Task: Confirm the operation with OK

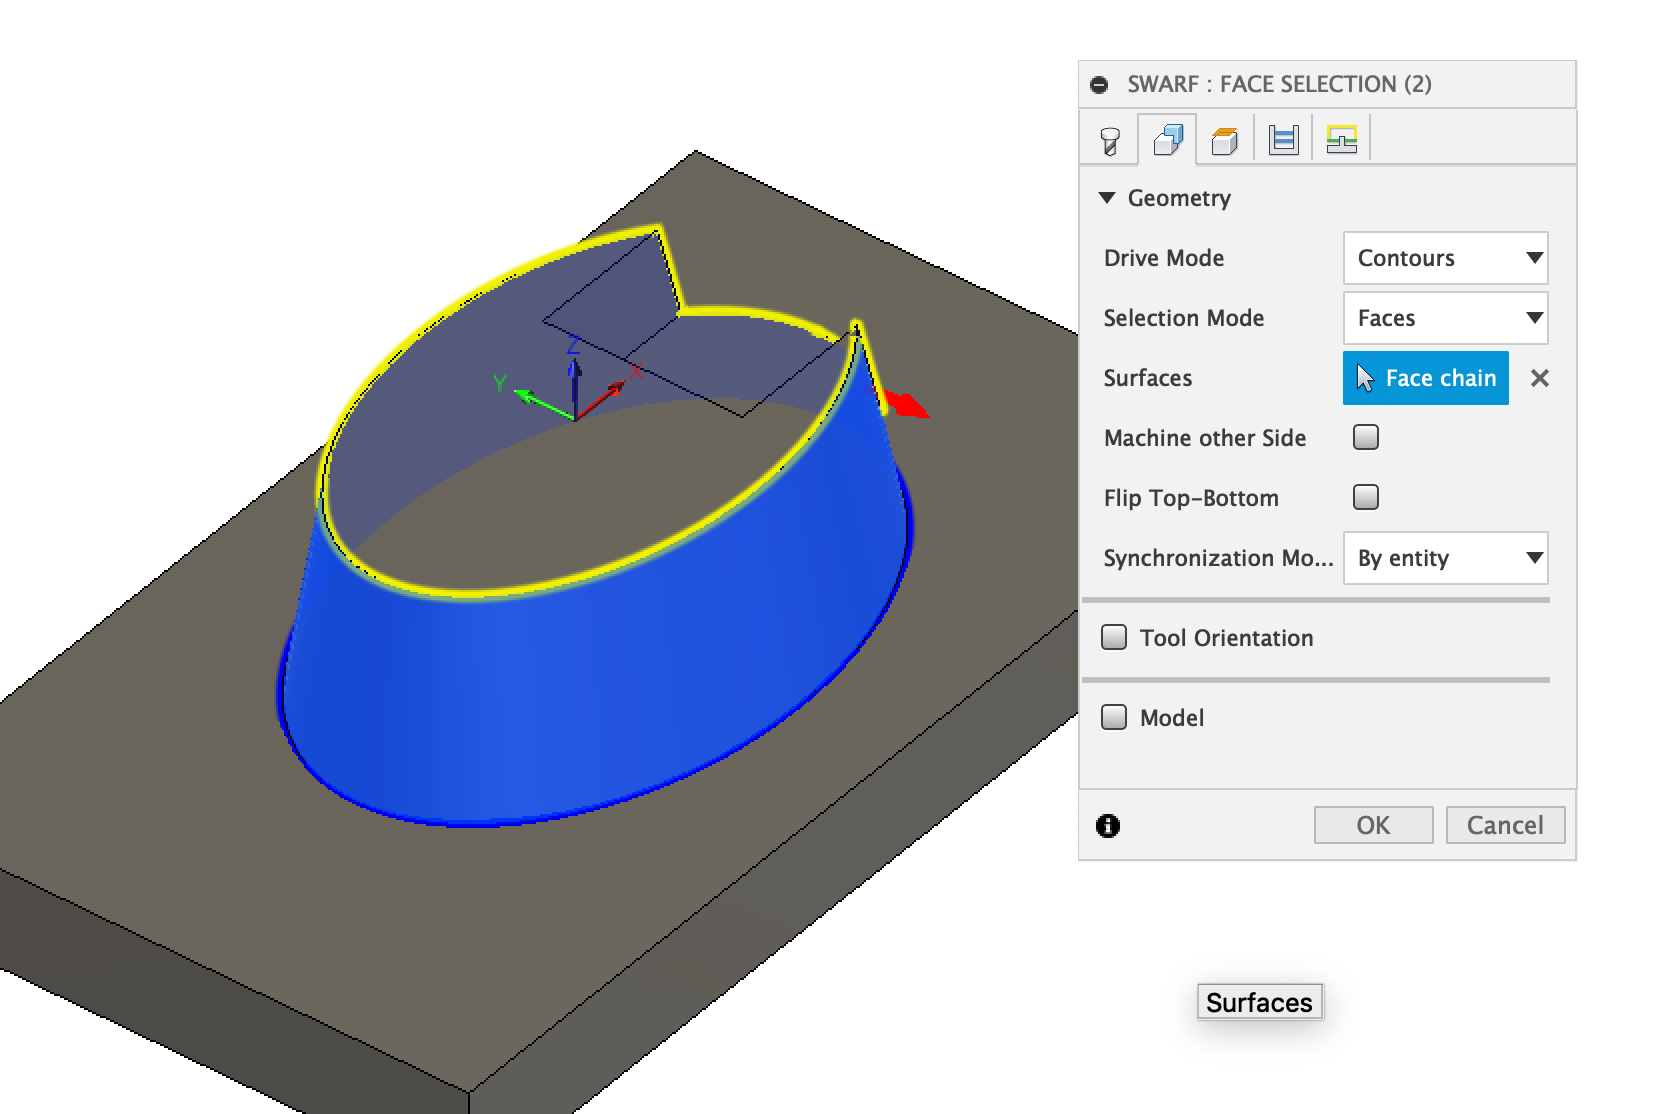Action: [1373, 825]
